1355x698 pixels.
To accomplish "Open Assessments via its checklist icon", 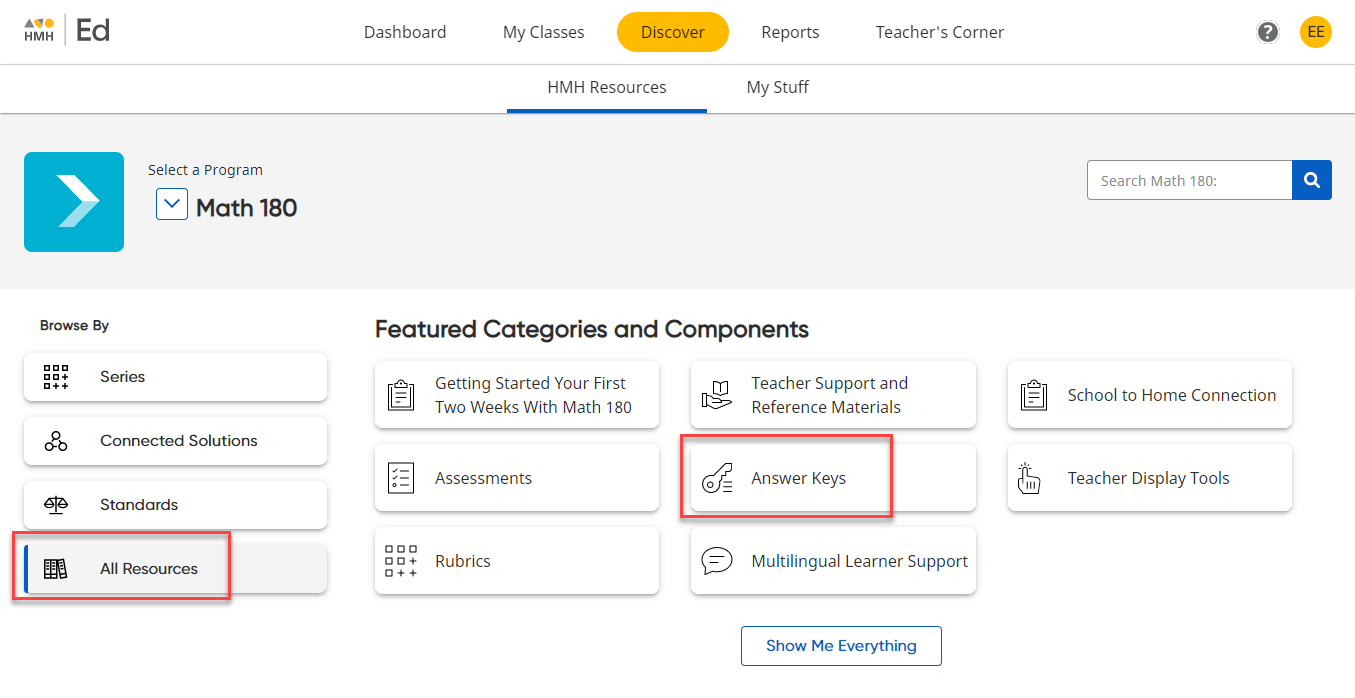I will click(401, 477).
